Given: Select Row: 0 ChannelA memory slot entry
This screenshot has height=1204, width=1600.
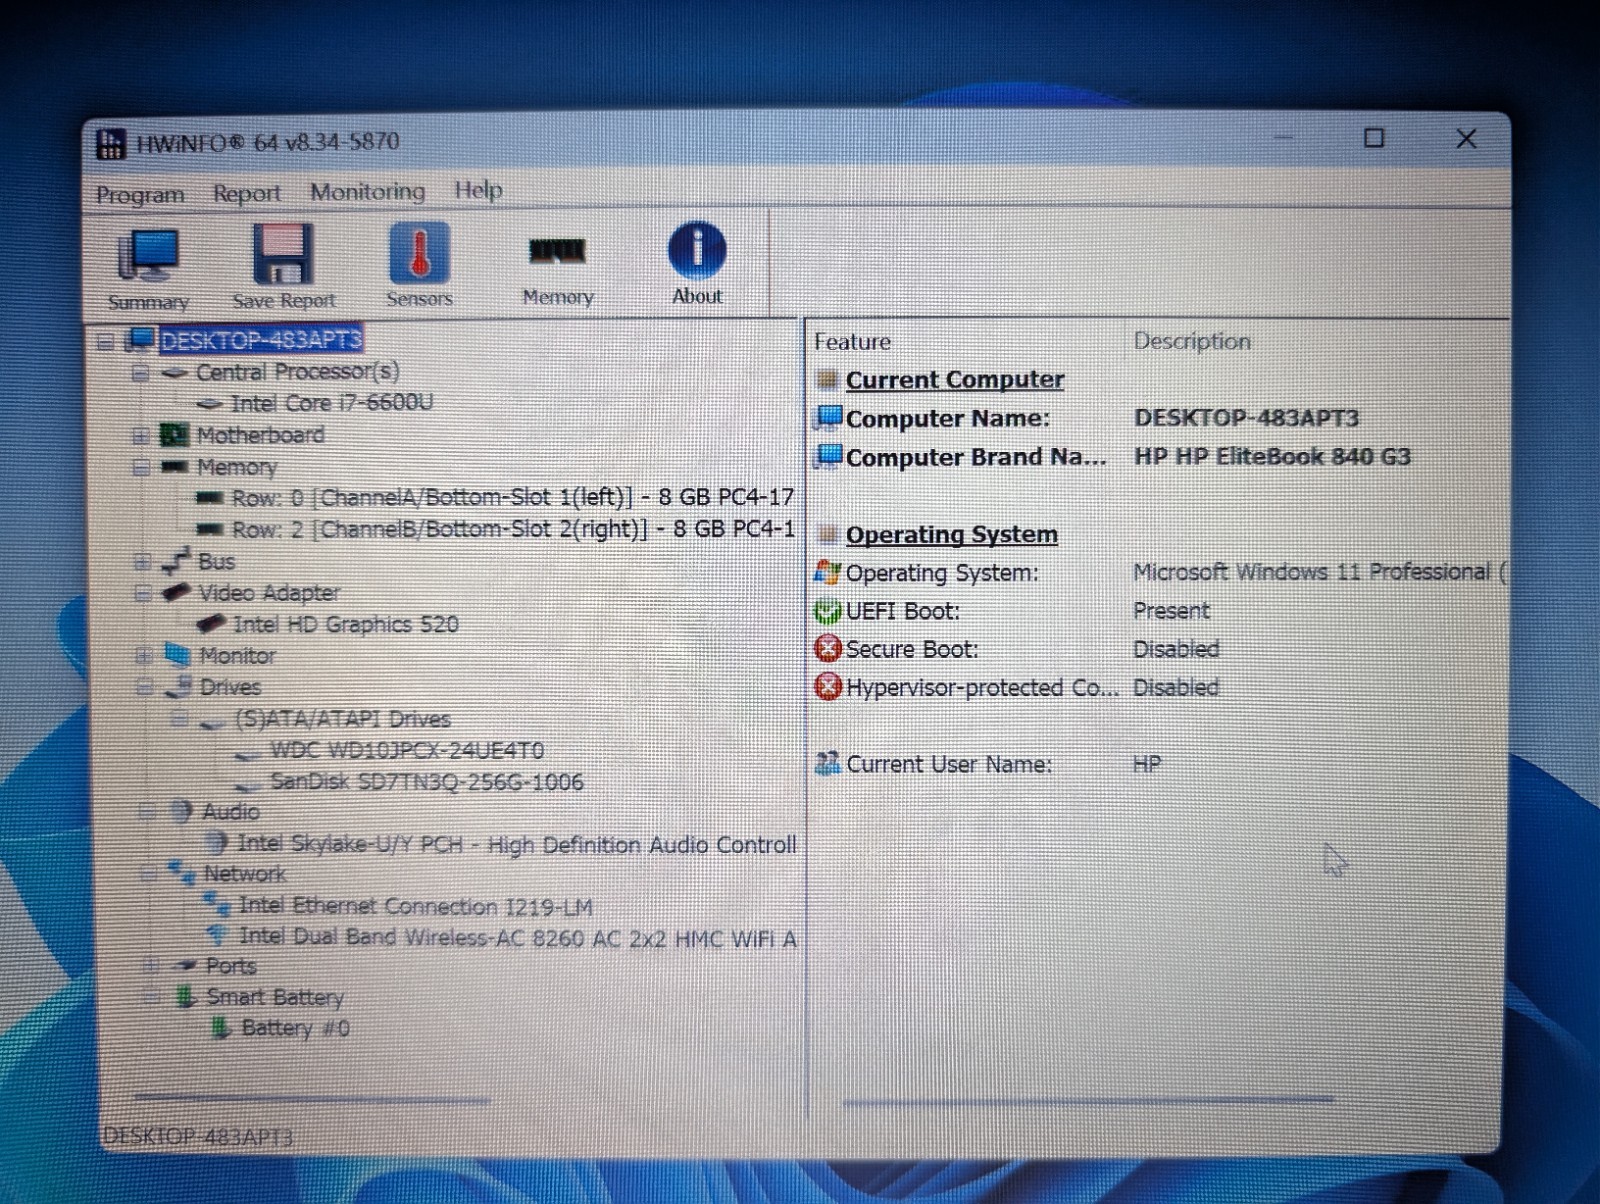Looking at the screenshot, I should pos(513,497).
